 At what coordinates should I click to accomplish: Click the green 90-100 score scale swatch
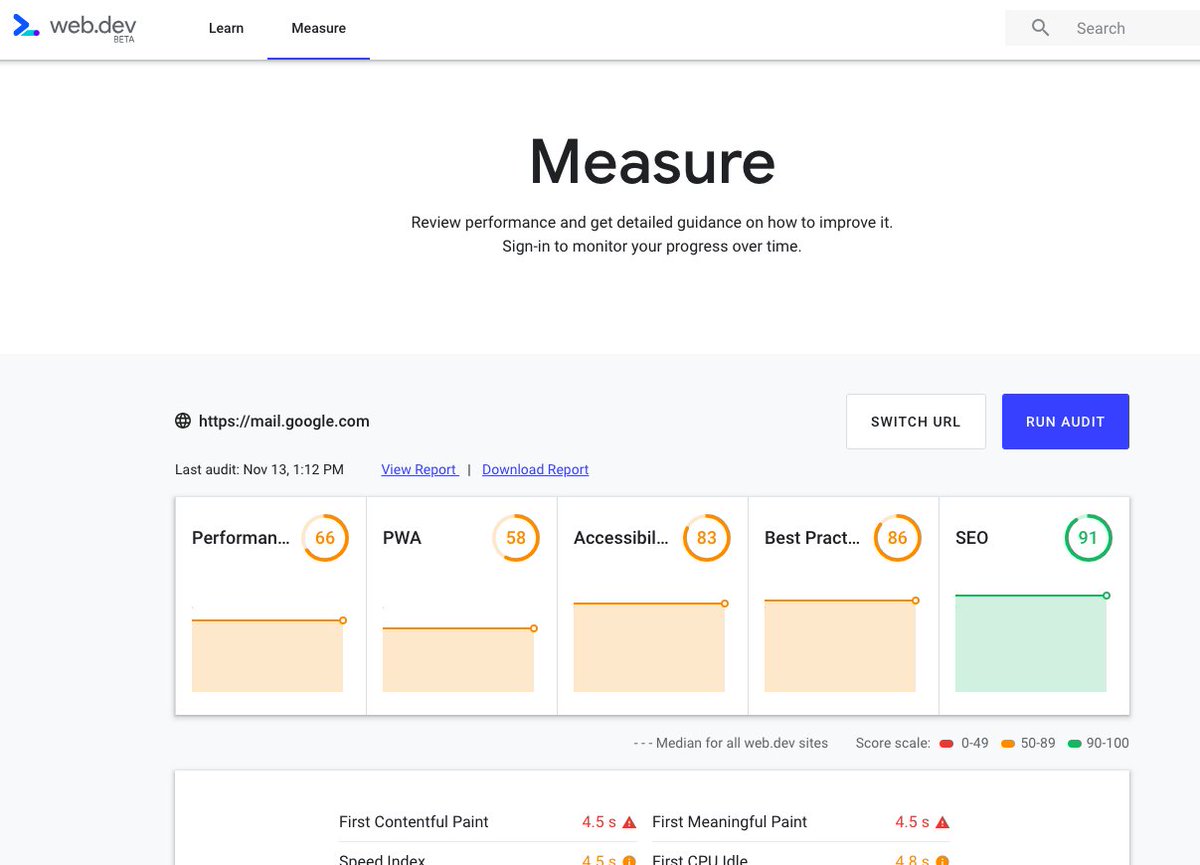[x=1075, y=743]
